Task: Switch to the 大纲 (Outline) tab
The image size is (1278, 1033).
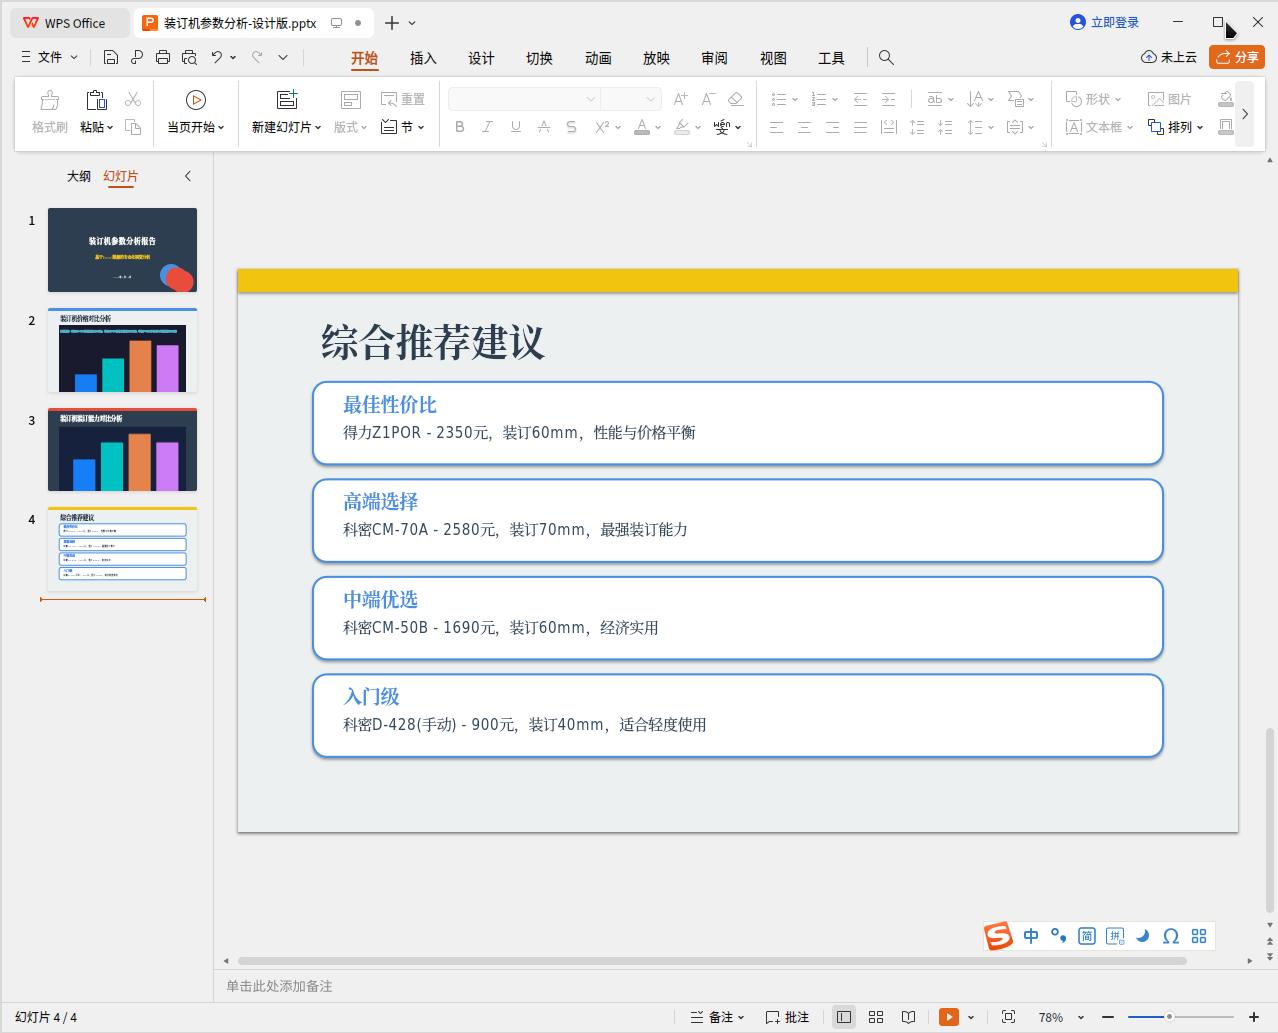Action: pos(79,176)
